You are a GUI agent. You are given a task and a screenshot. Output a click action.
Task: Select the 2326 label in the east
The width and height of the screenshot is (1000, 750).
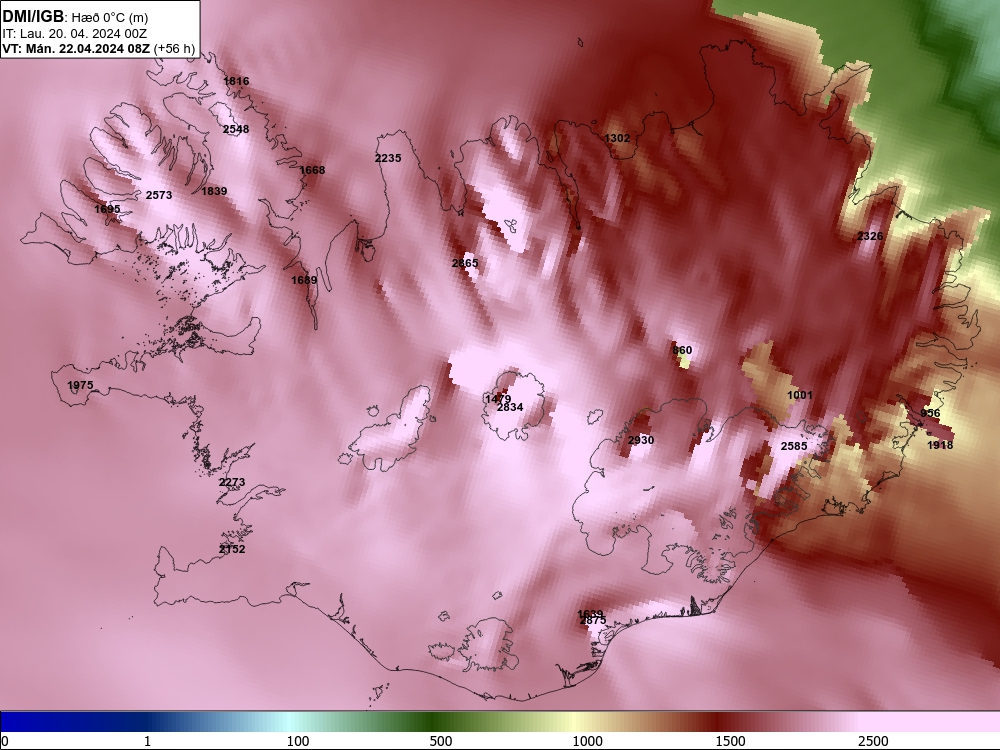pos(870,236)
